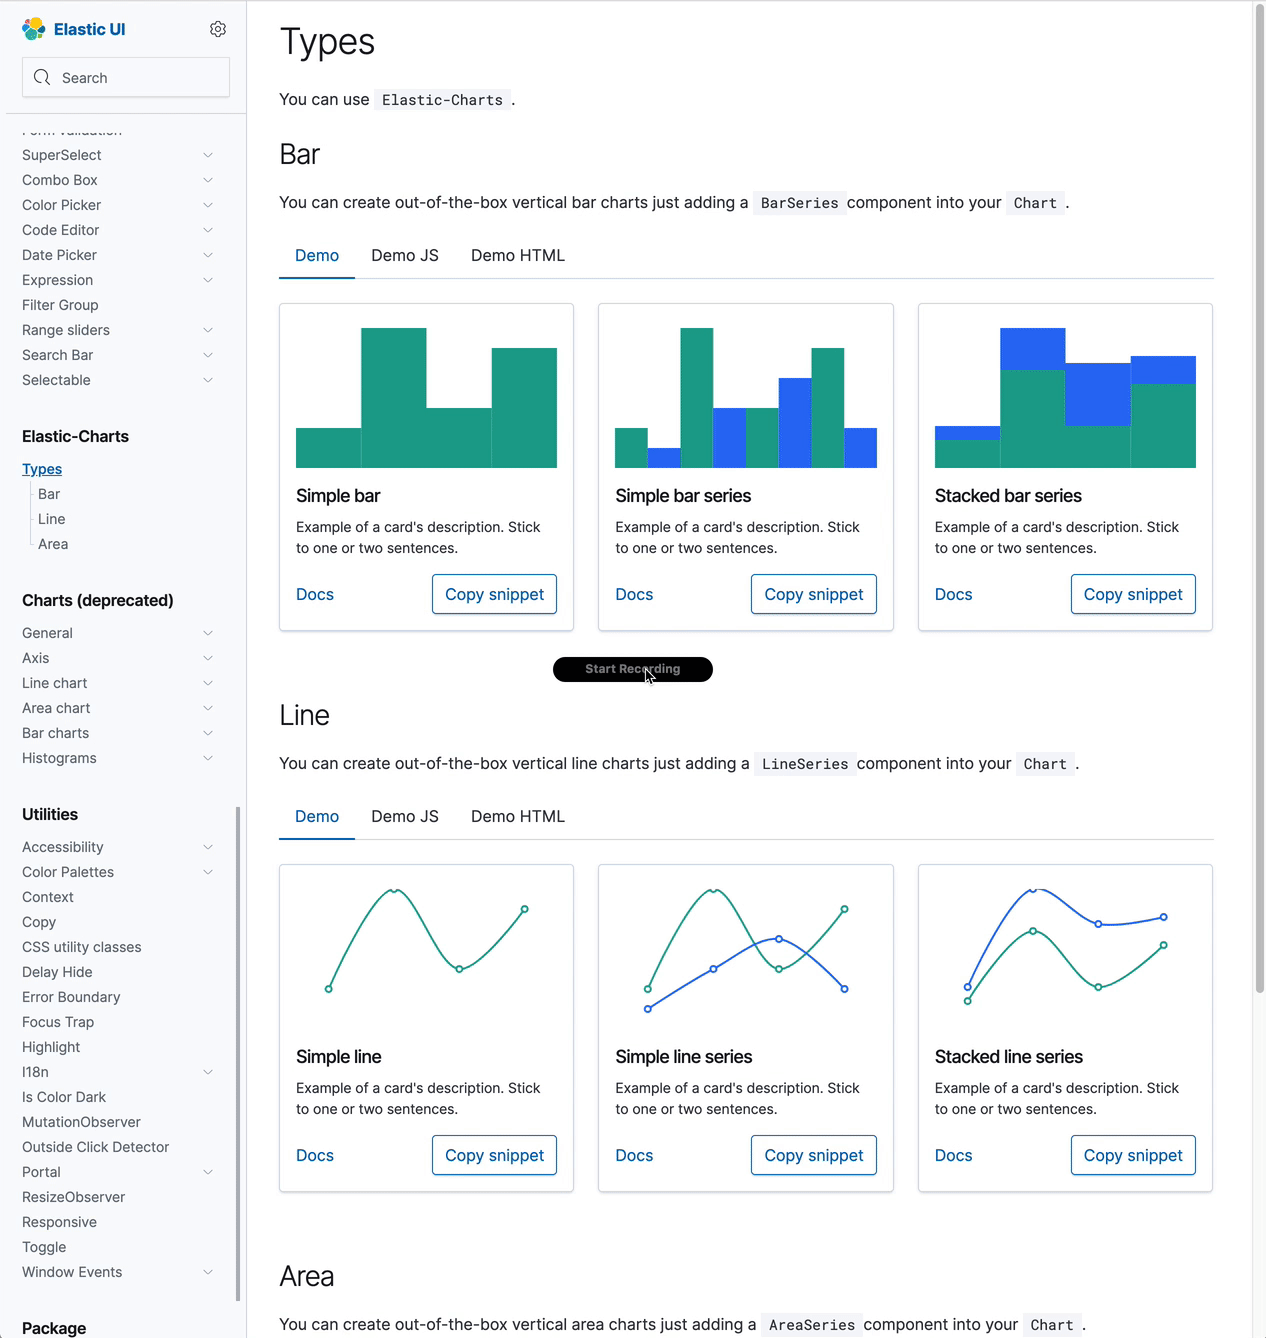Open the Outside Click Detector page

96,1147
